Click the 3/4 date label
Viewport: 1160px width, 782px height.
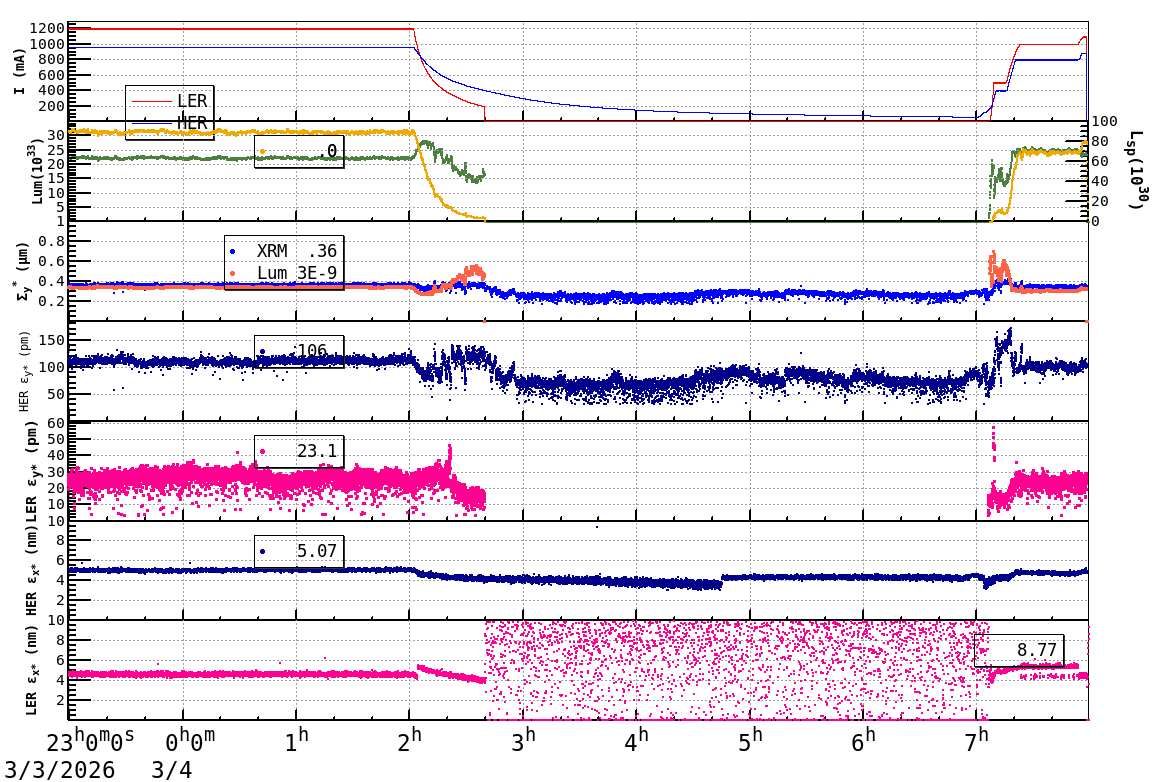[x=171, y=770]
